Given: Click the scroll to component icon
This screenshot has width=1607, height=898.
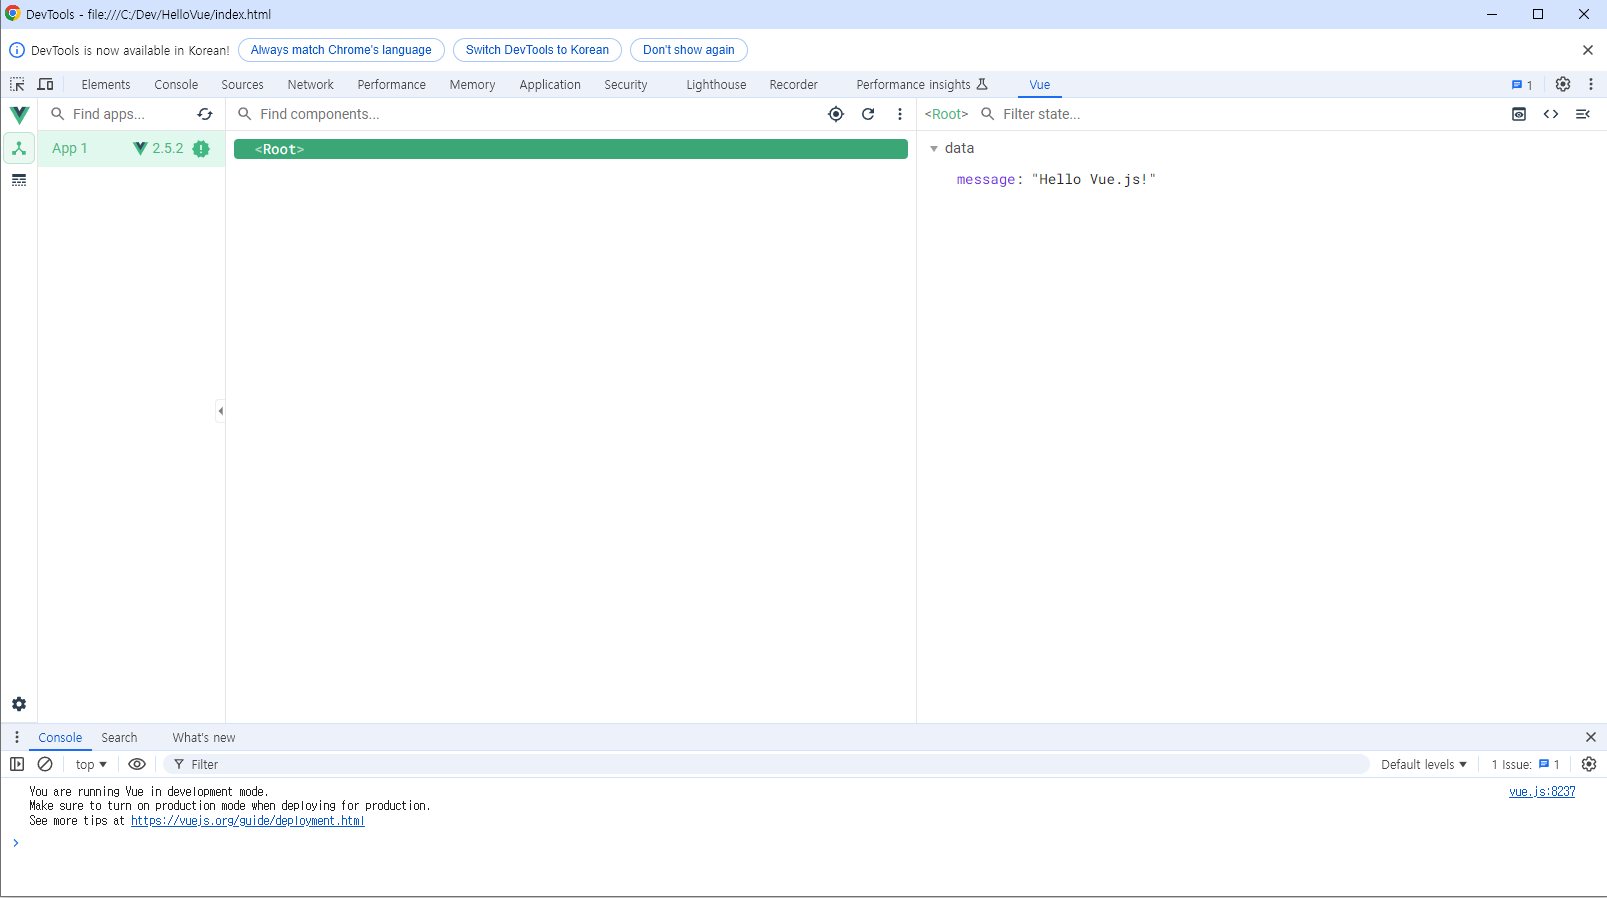Looking at the screenshot, I should click(1519, 114).
